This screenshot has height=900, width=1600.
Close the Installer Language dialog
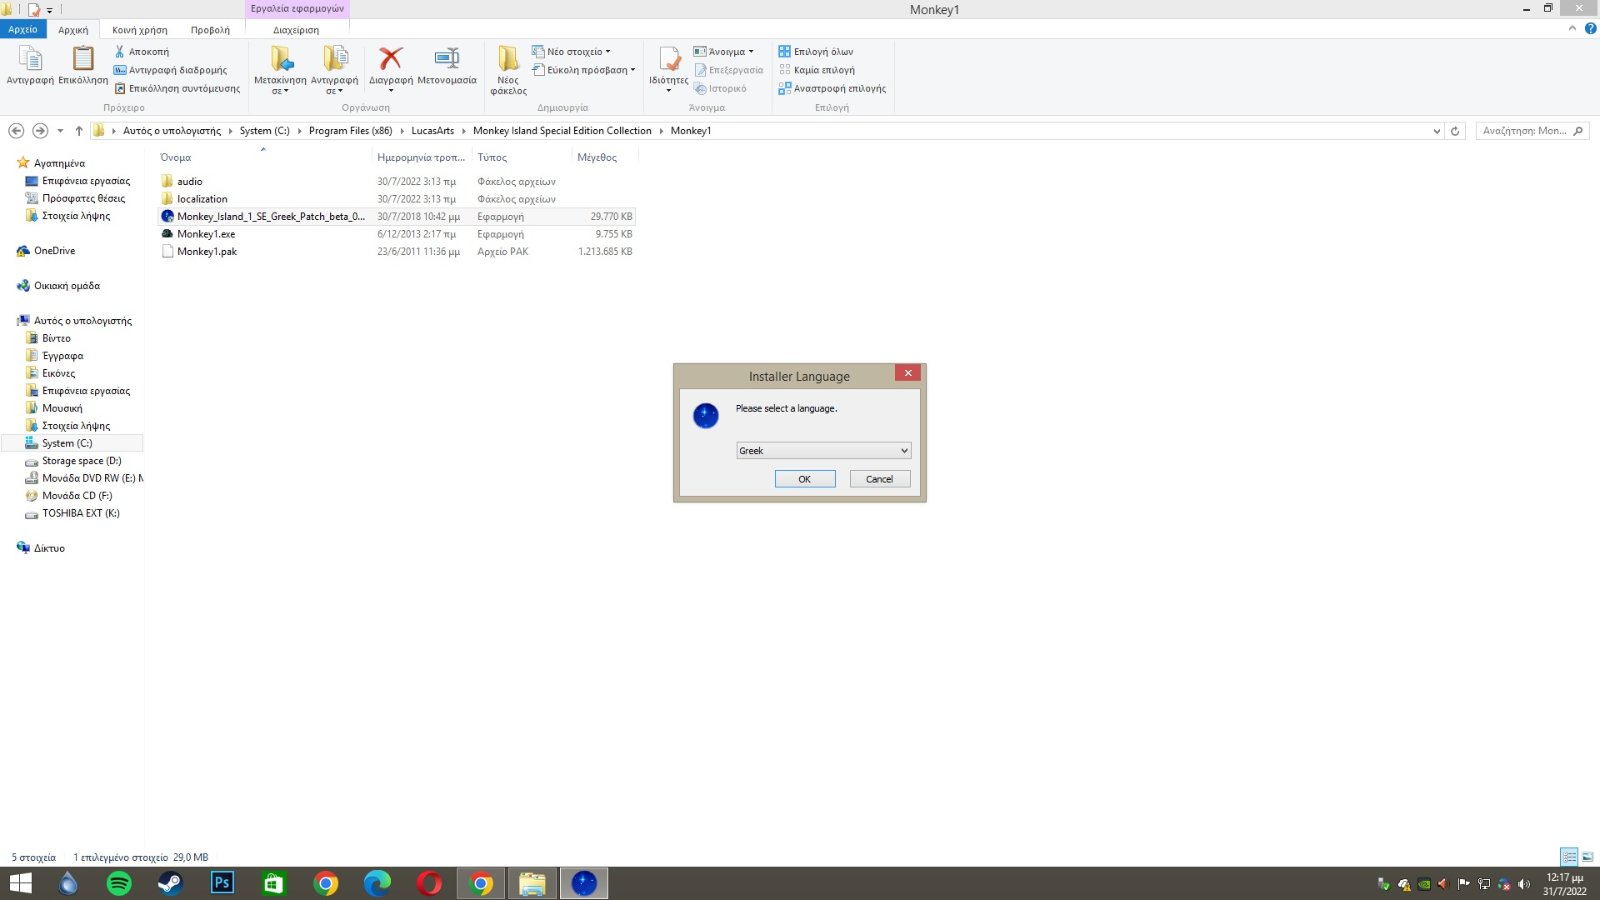click(908, 373)
